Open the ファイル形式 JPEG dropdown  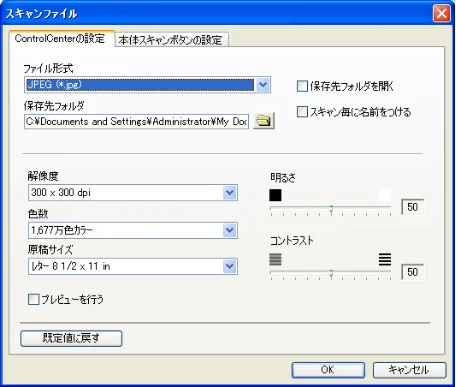coord(263,85)
